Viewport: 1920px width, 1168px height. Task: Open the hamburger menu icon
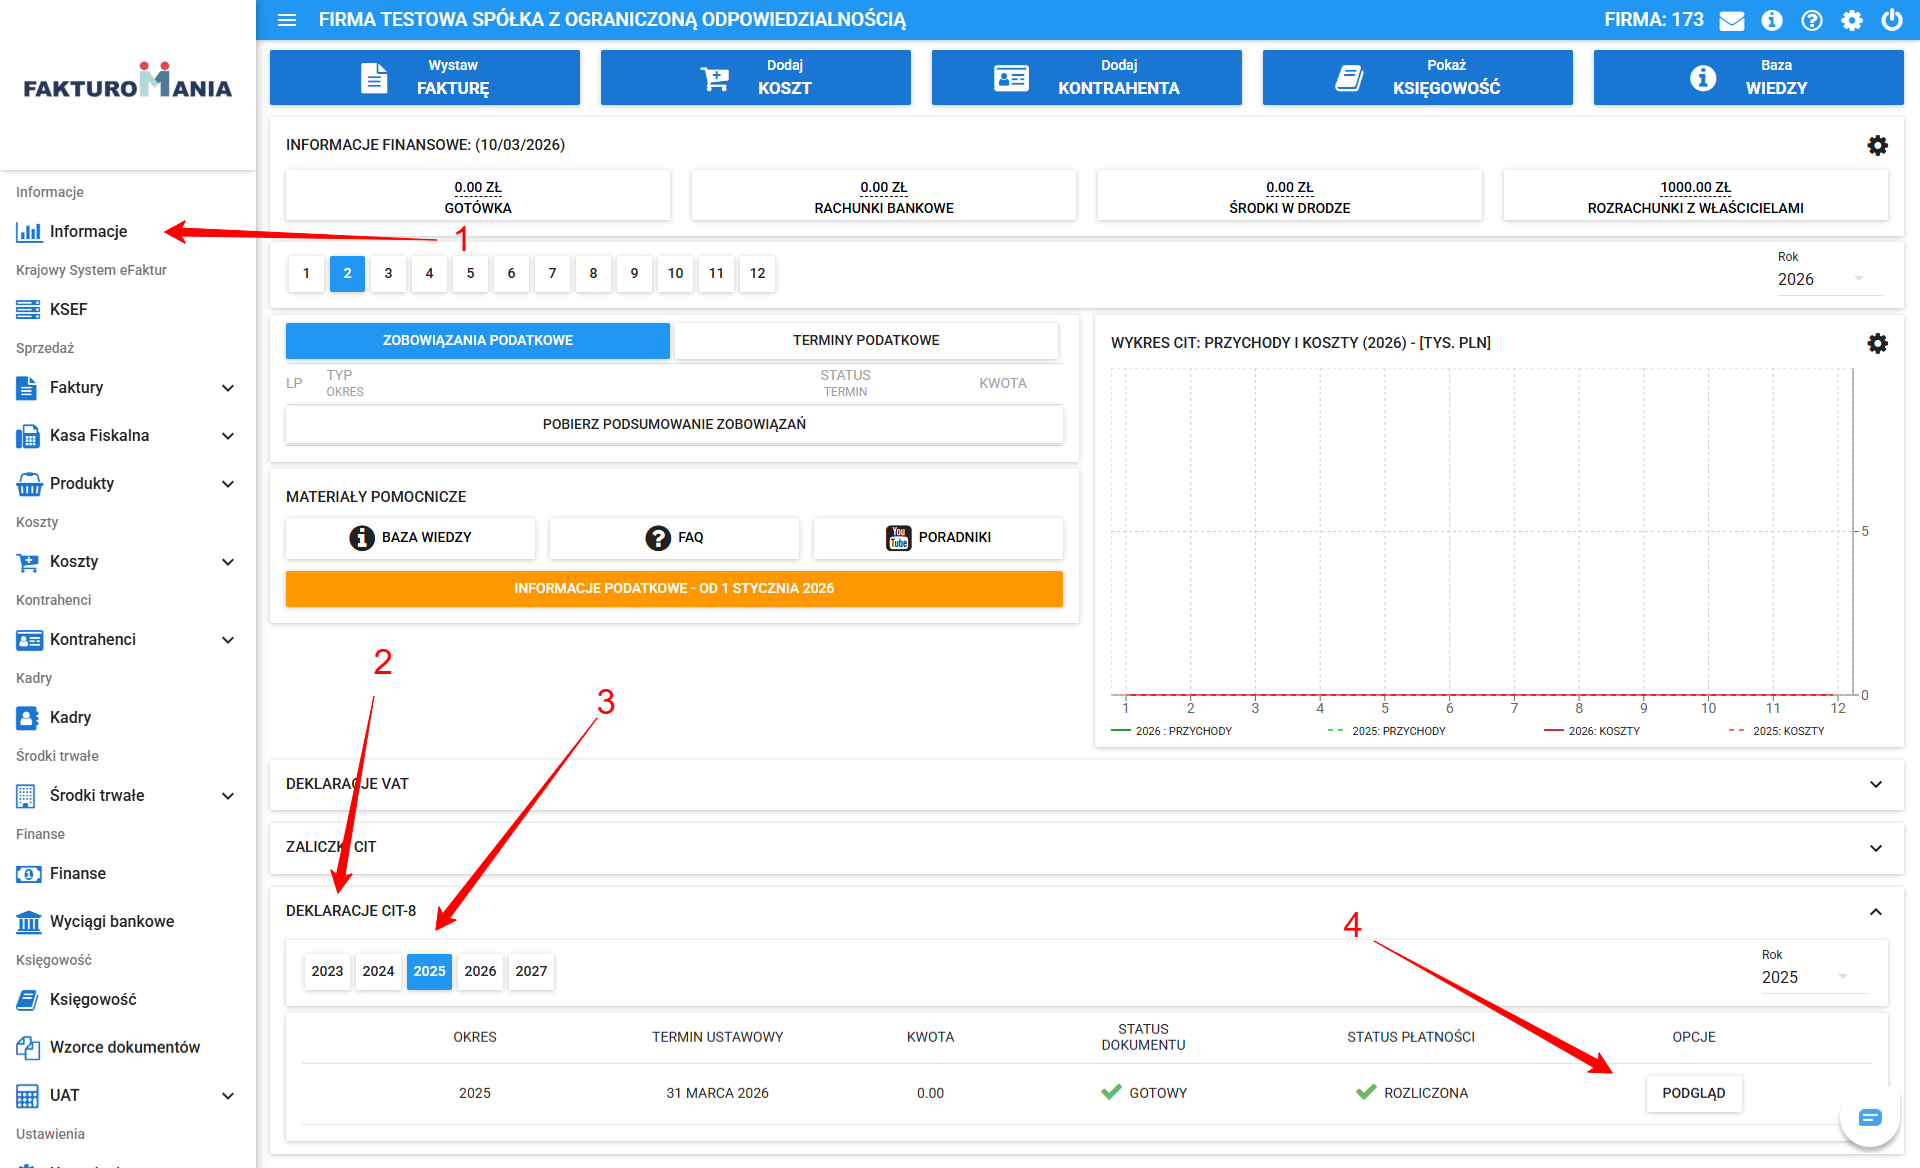287,20
